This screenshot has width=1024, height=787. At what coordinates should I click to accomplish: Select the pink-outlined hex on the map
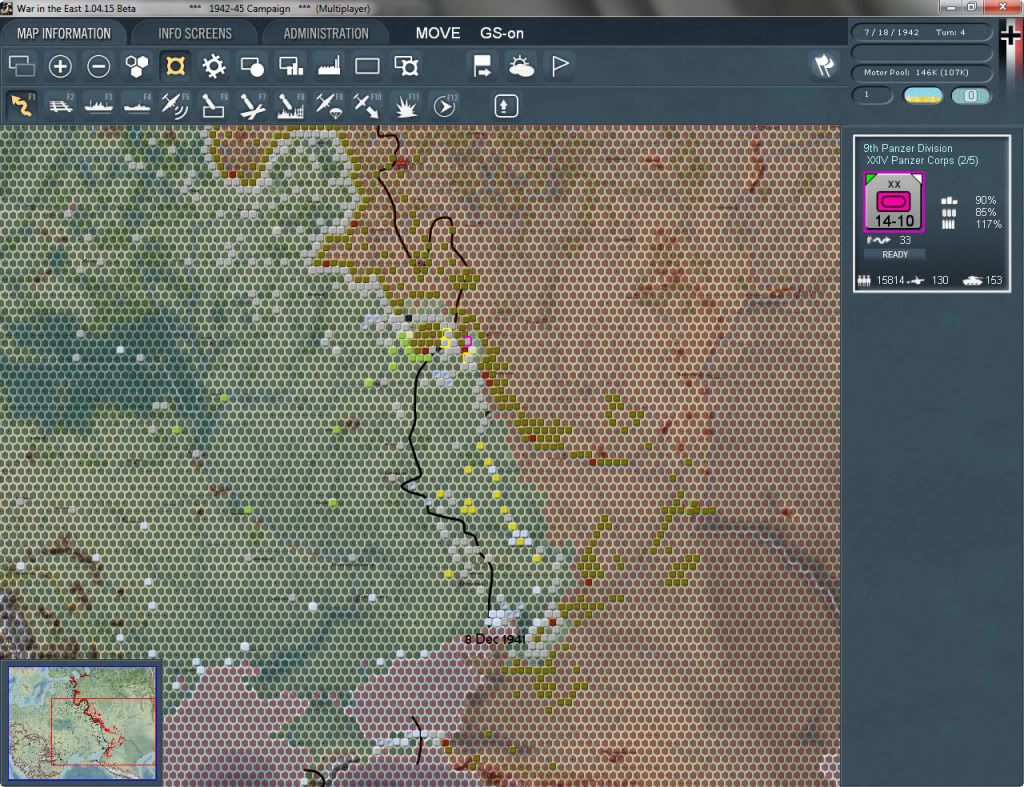(468, 341)
